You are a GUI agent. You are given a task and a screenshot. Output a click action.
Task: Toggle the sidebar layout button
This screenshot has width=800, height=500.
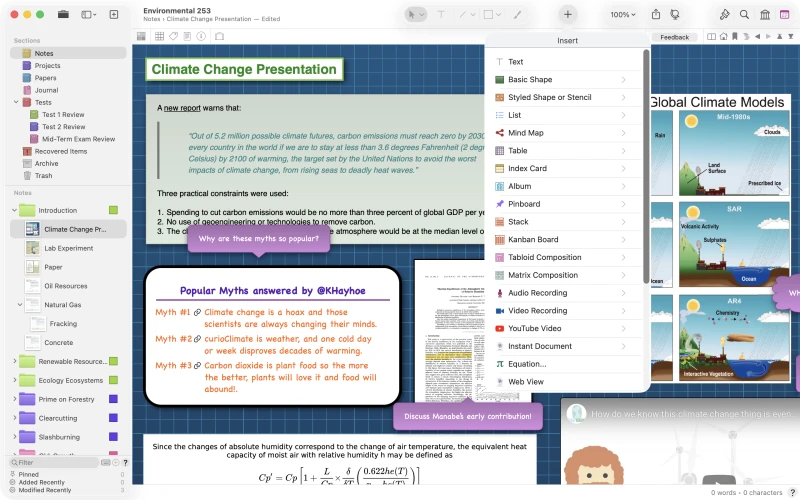(89, 14)
